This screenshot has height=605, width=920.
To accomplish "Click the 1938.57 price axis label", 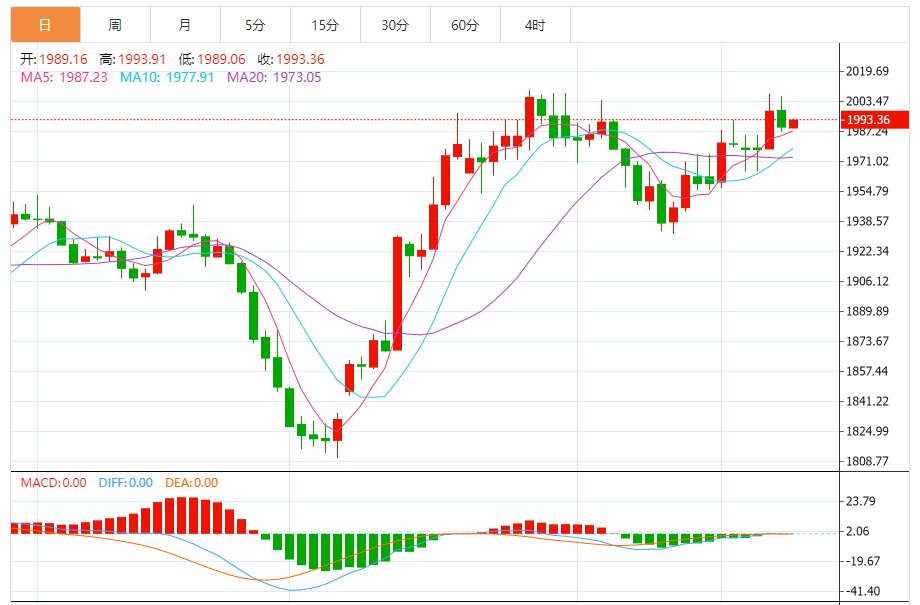I will (867, 221).
